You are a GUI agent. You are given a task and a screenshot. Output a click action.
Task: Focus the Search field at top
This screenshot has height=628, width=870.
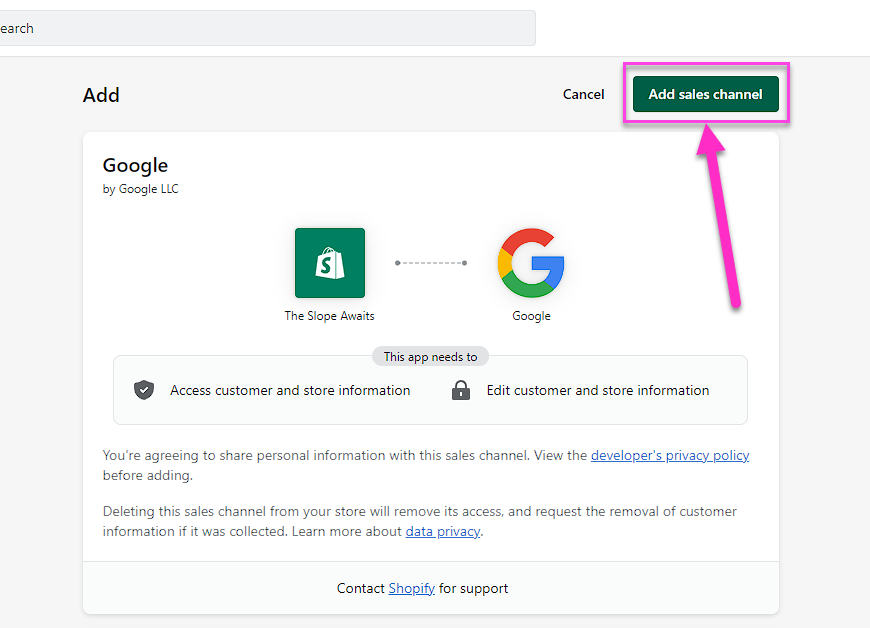267,28
